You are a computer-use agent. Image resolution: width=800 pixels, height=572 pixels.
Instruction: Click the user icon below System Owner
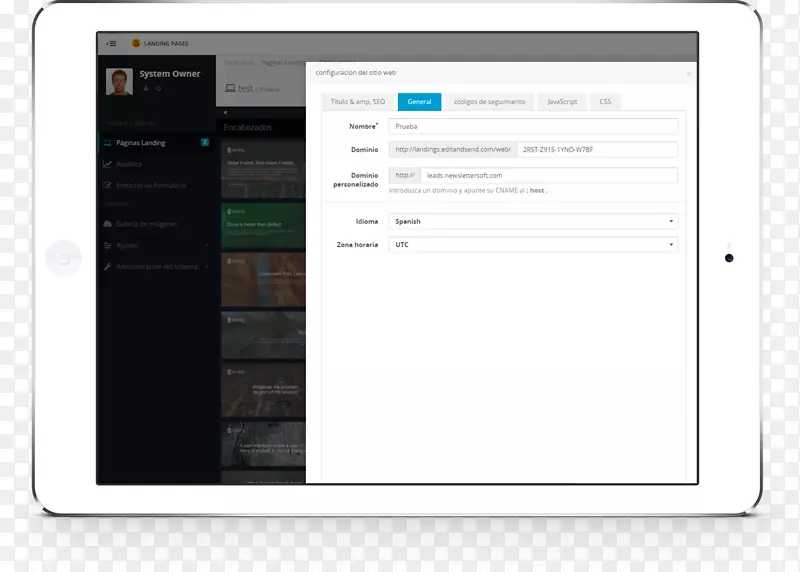pyautogui.click(x=145, y=89)
